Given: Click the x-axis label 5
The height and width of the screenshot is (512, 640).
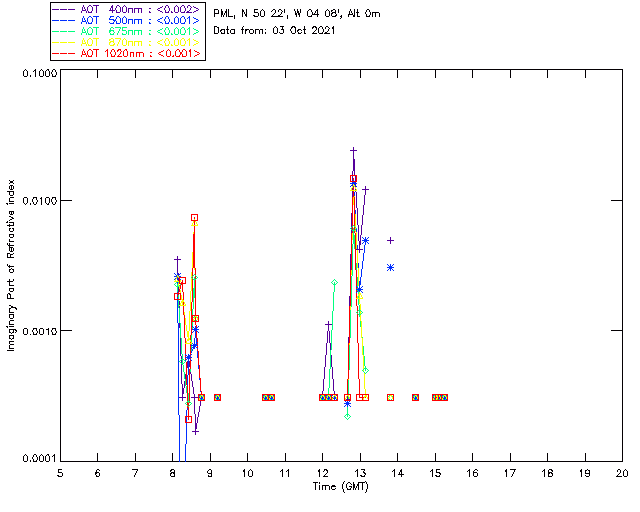Looking at the screenshot, I should 60,473.
